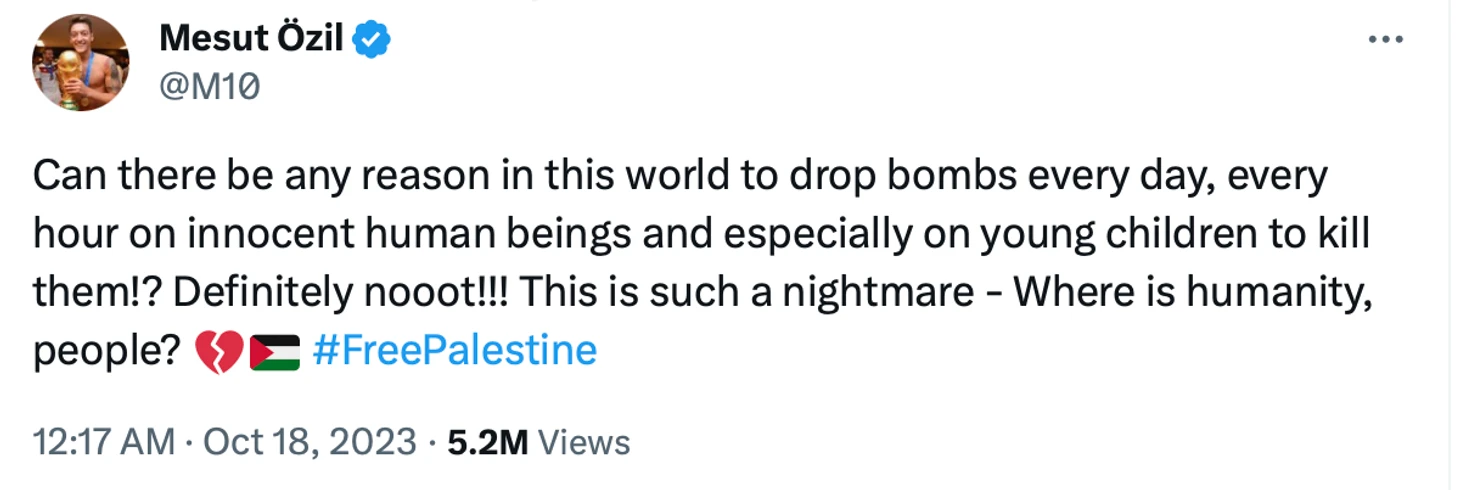1460x490 pixels.
Task: Click the broken heart emoji
Action: point(217,352)
